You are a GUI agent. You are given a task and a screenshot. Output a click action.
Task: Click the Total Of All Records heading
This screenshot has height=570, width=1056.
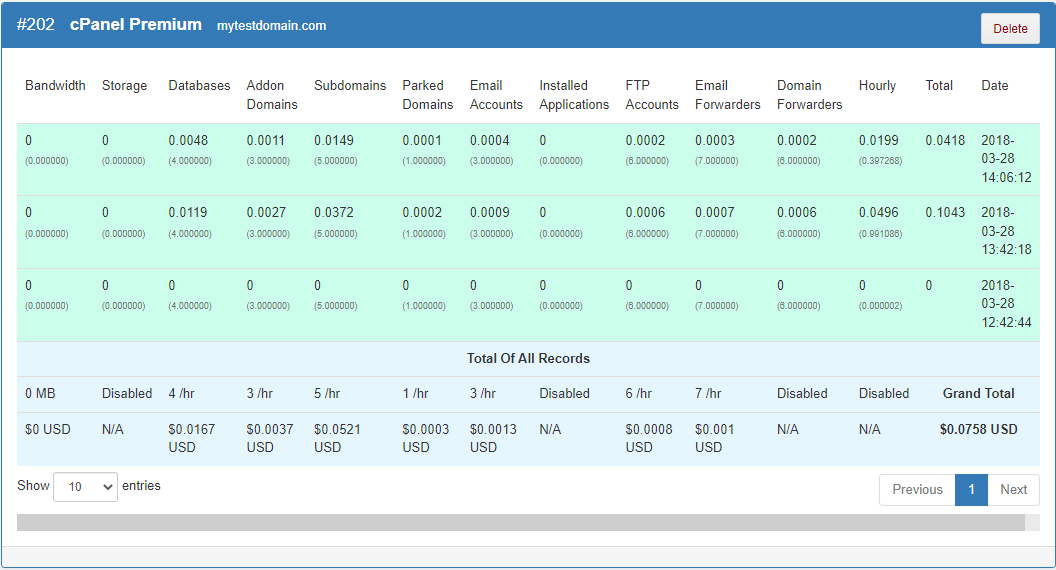coord(529,358)
